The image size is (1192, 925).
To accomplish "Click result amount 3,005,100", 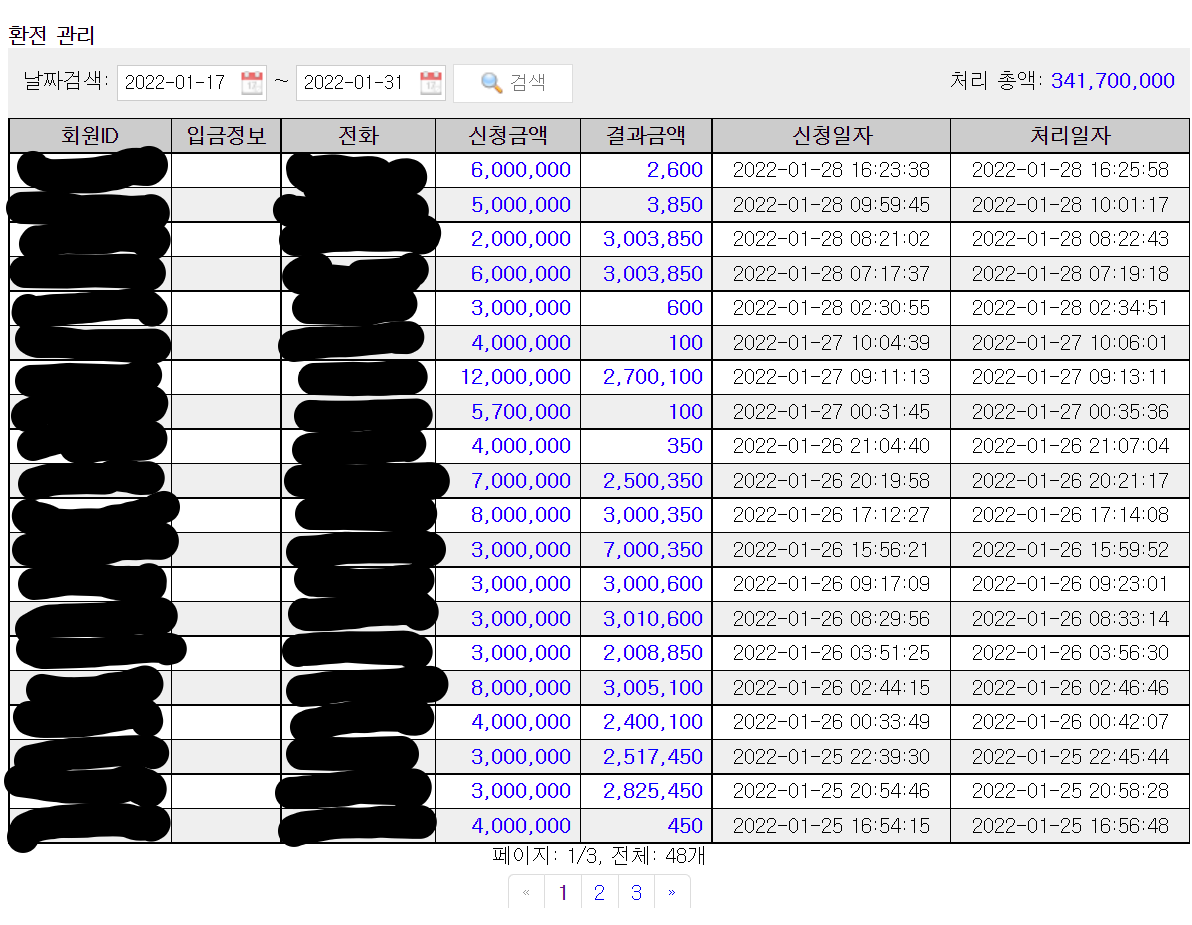I will click(x=652, y=688).
